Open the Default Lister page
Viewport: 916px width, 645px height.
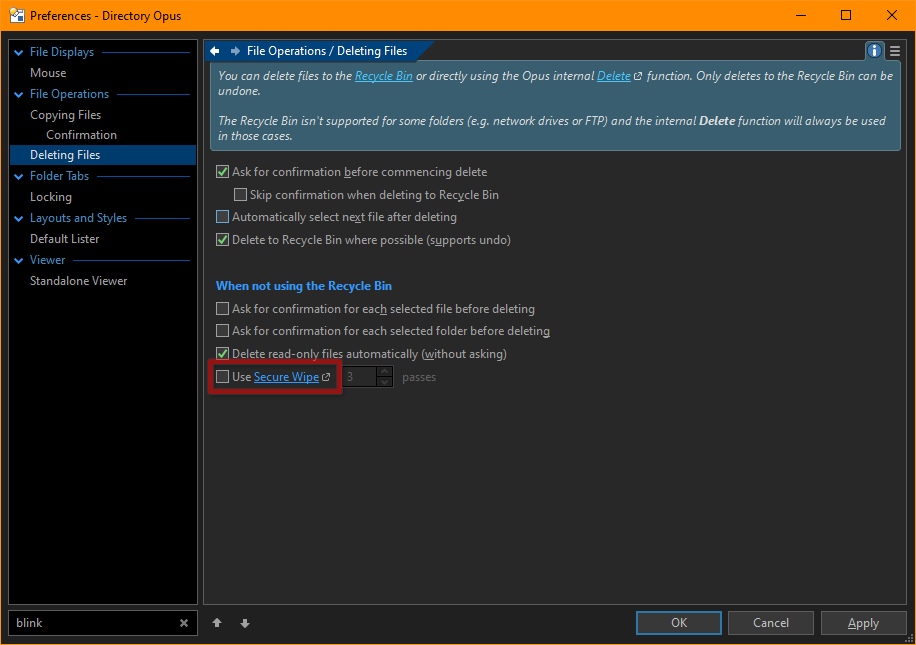pyautogui.click(x=64, y=239)
